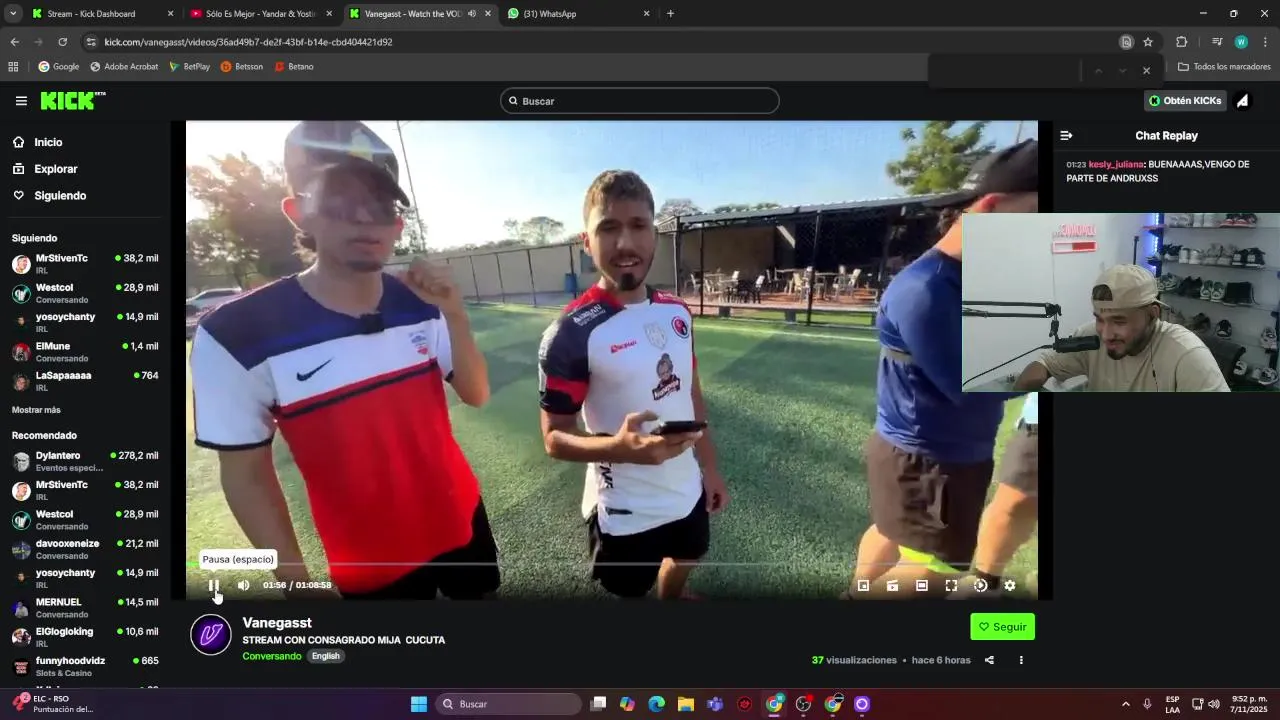Seek on the video progress bar
This screenshot has width=1280, height=720.
[612, 565]
